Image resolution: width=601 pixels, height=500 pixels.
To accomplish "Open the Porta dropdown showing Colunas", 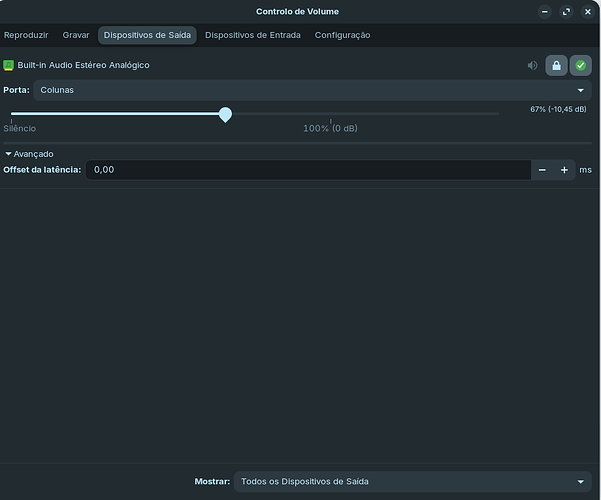I will [x=312, y=90].
